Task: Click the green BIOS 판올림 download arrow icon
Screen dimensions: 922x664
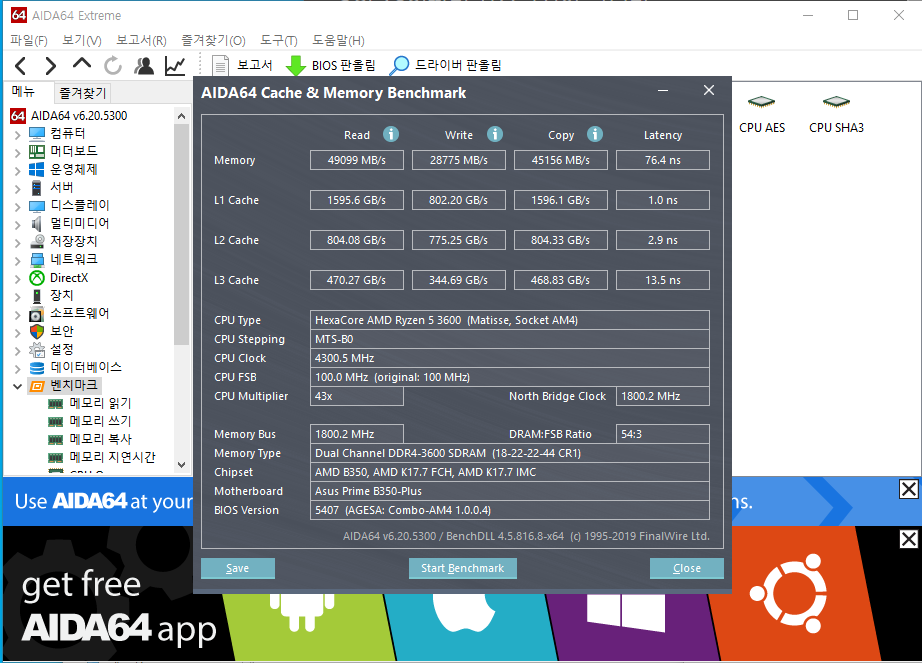Action: point(295,66)
